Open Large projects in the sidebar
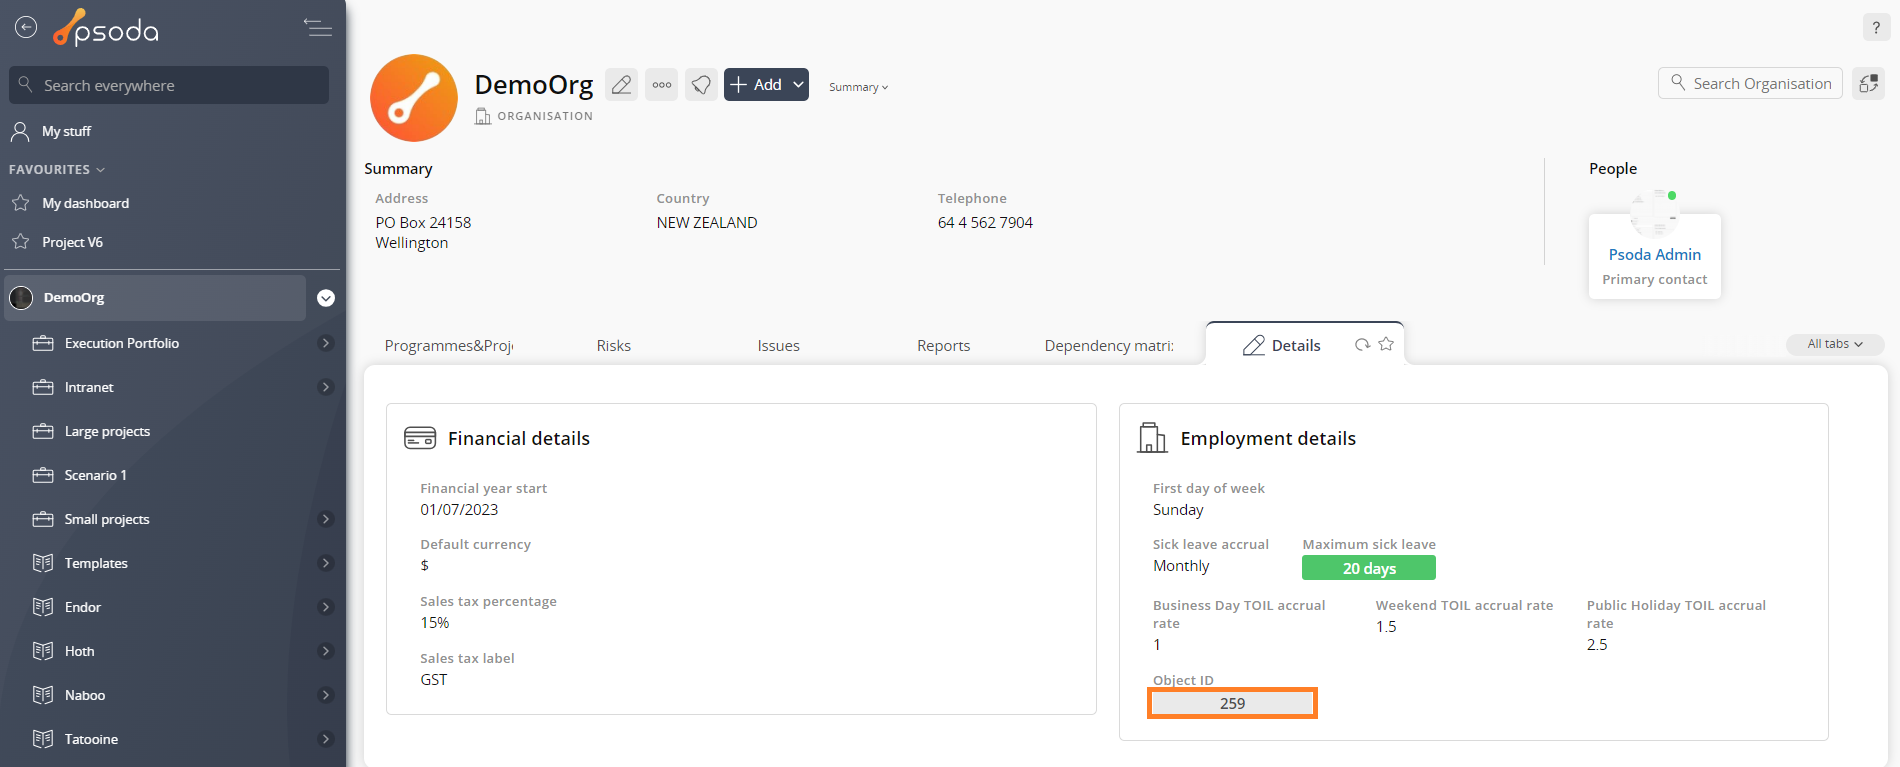Screen dimensions: 1900x767 coord(107,431)
